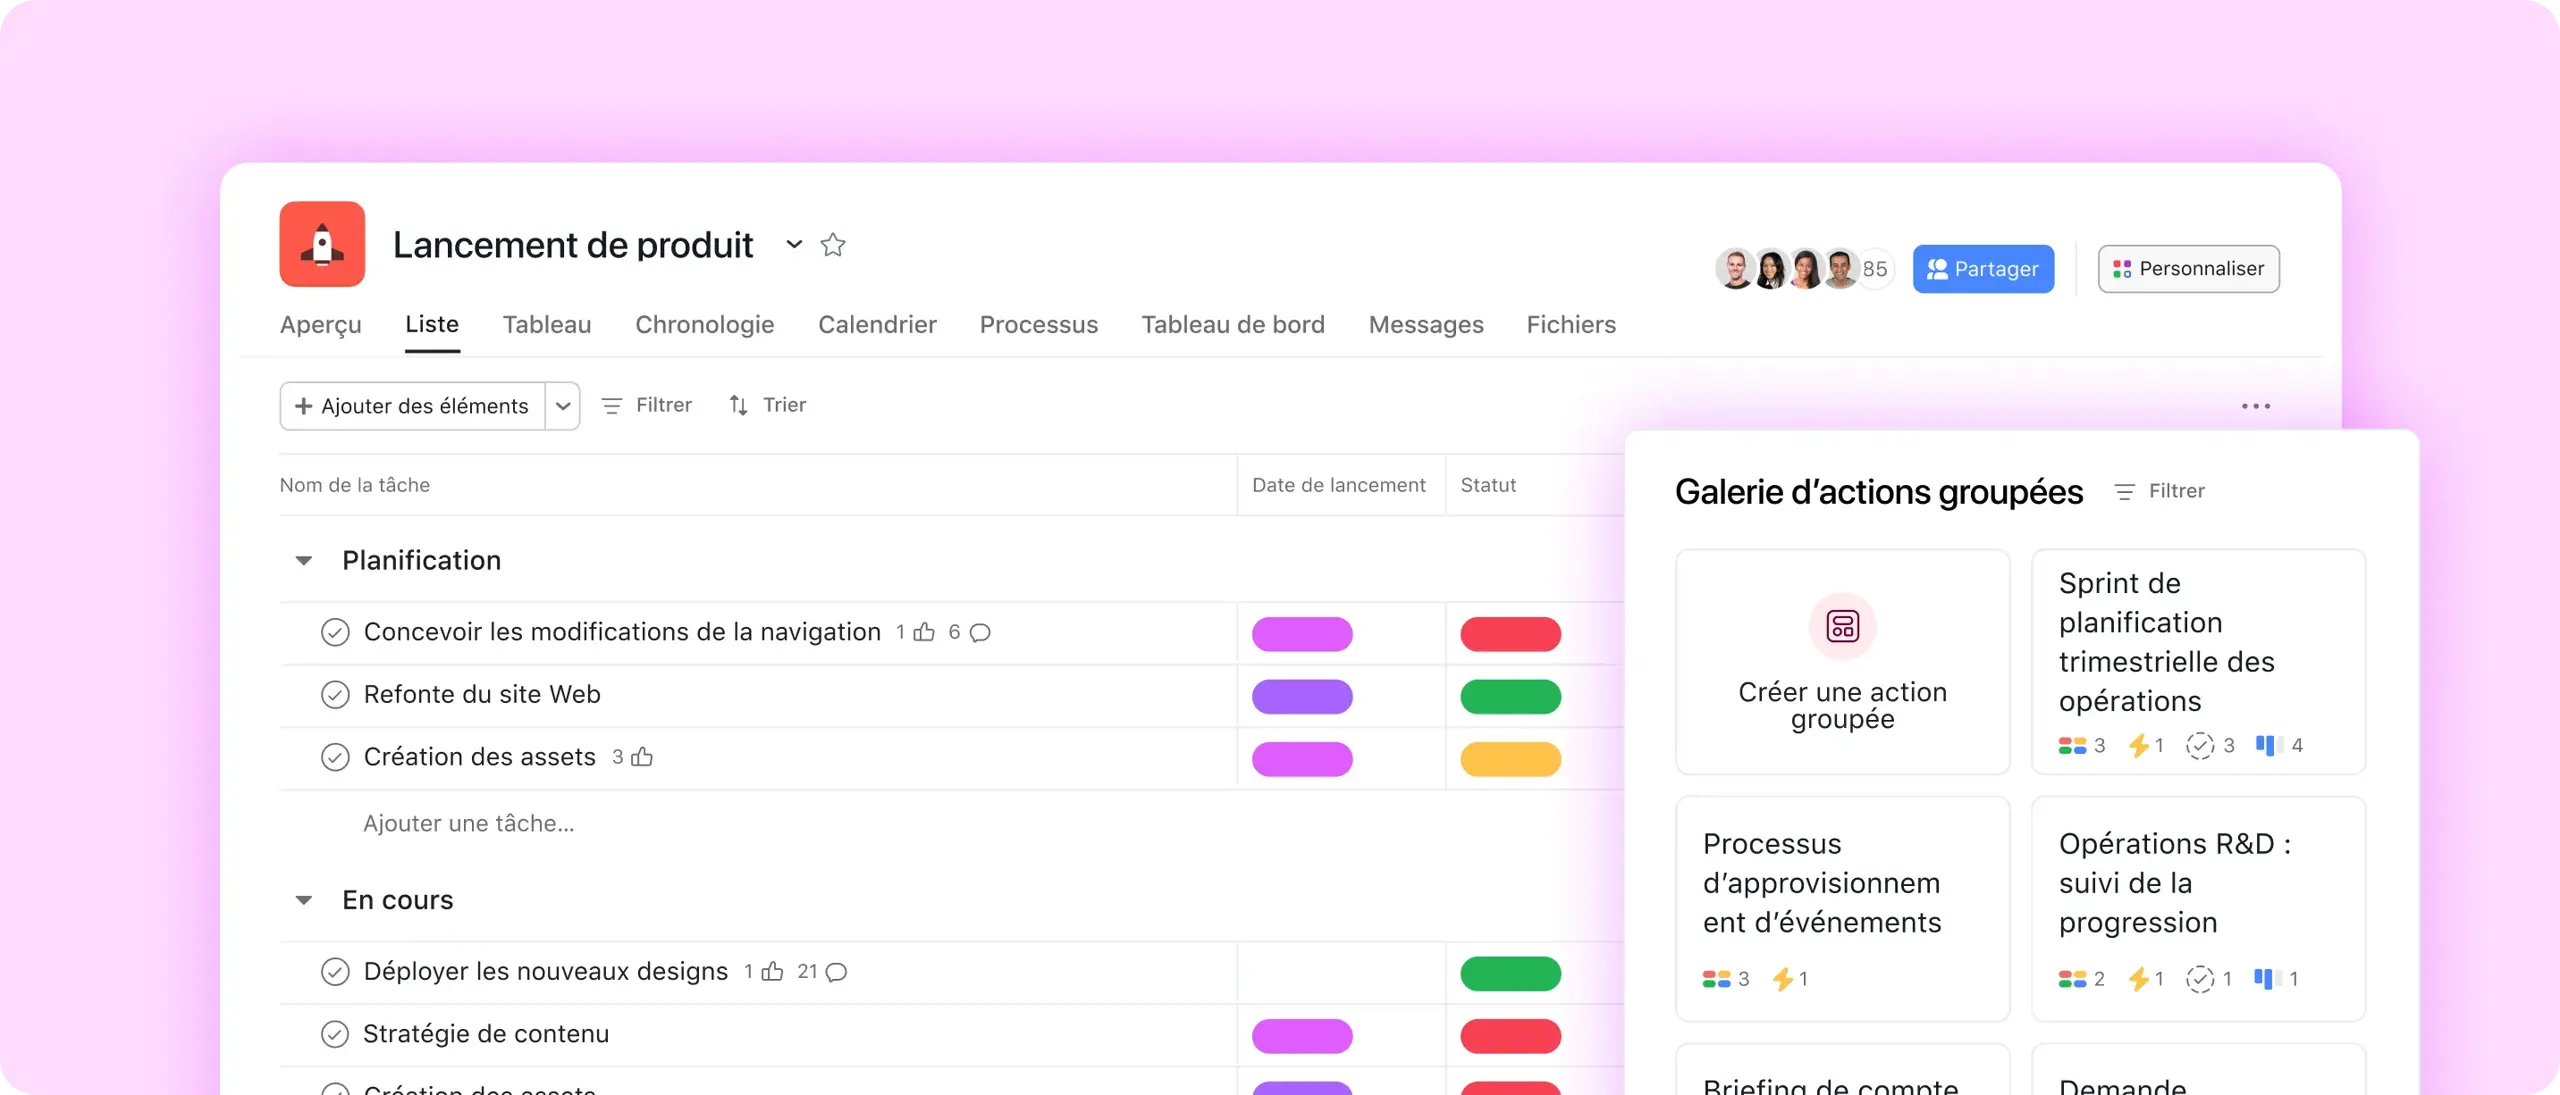The width and height of the screenshot is (2560, 1095).
Task: Click the pink date pill for Concevoir row
Action: [1302, 634]
